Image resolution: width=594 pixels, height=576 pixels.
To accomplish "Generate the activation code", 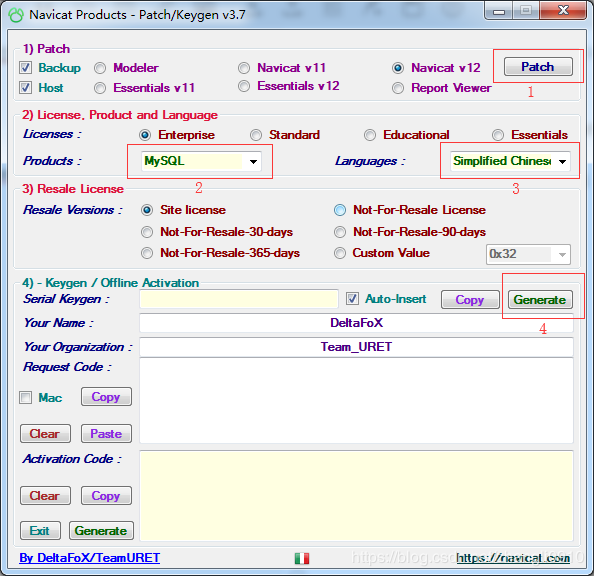I will [101, 531].
